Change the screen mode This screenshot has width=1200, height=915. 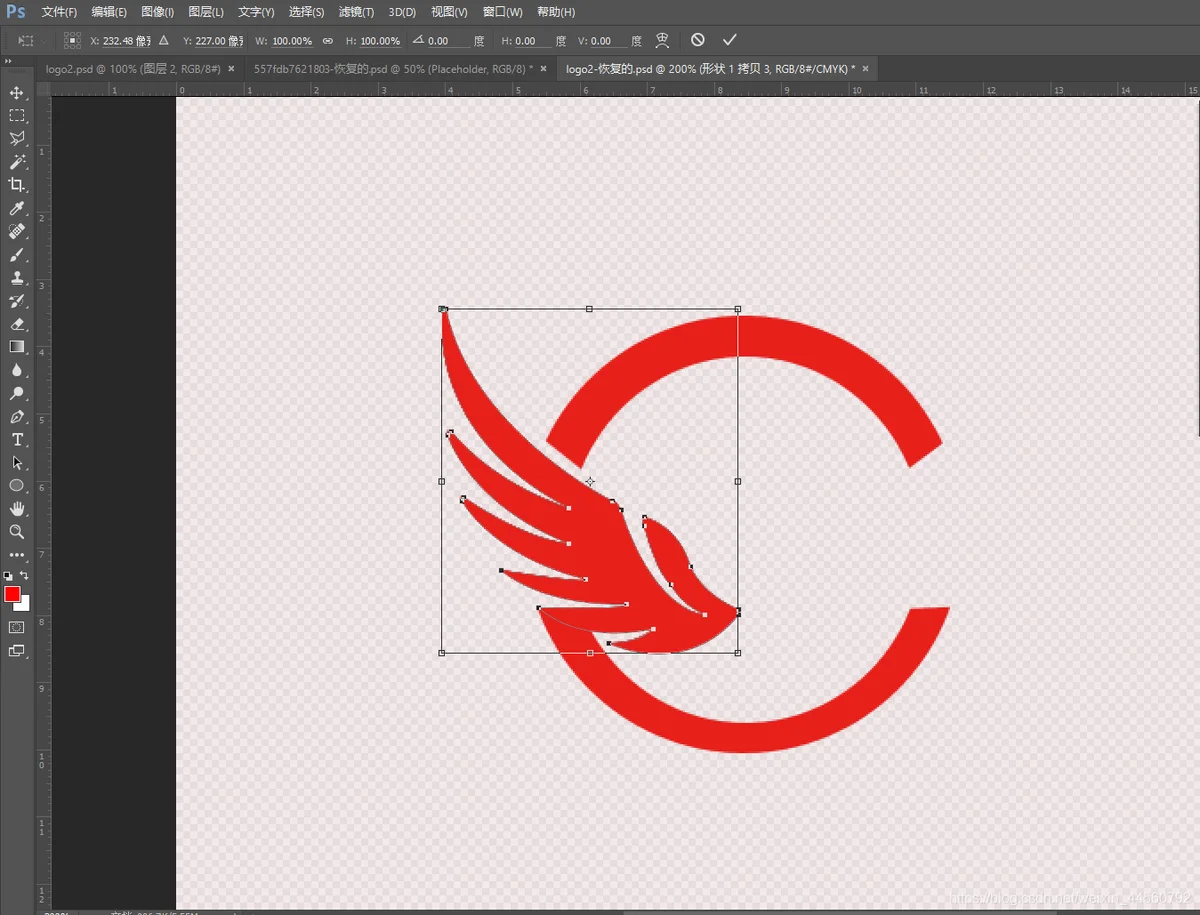(17, 651)
